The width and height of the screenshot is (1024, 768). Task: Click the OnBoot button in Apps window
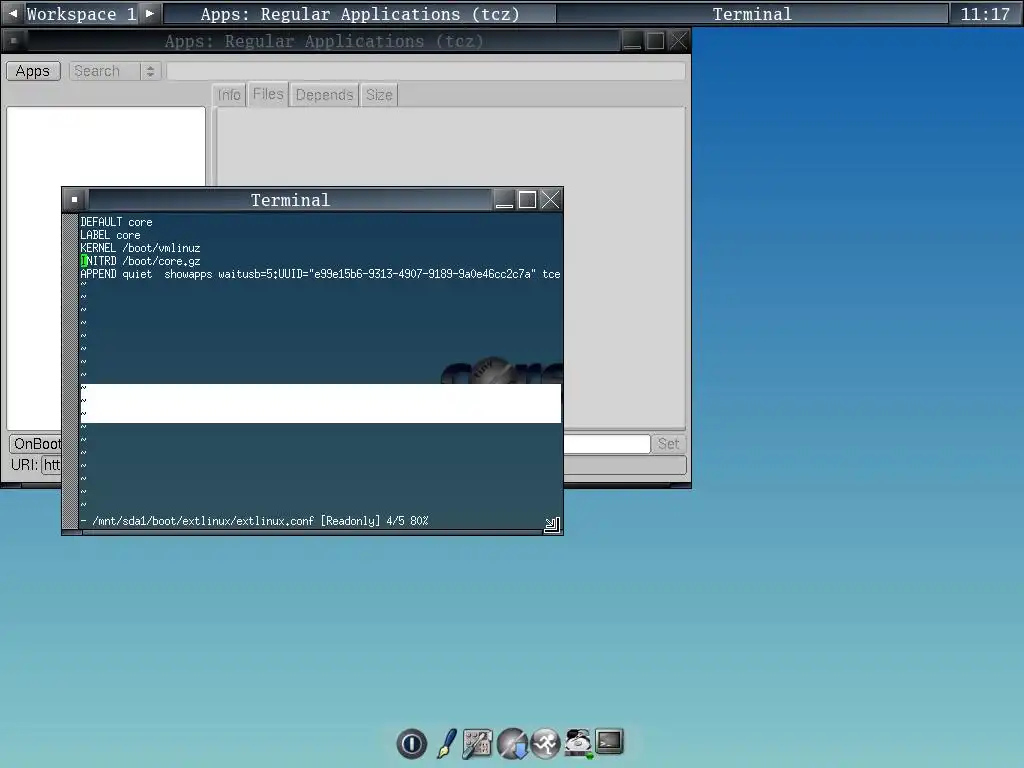coord(36,444)
